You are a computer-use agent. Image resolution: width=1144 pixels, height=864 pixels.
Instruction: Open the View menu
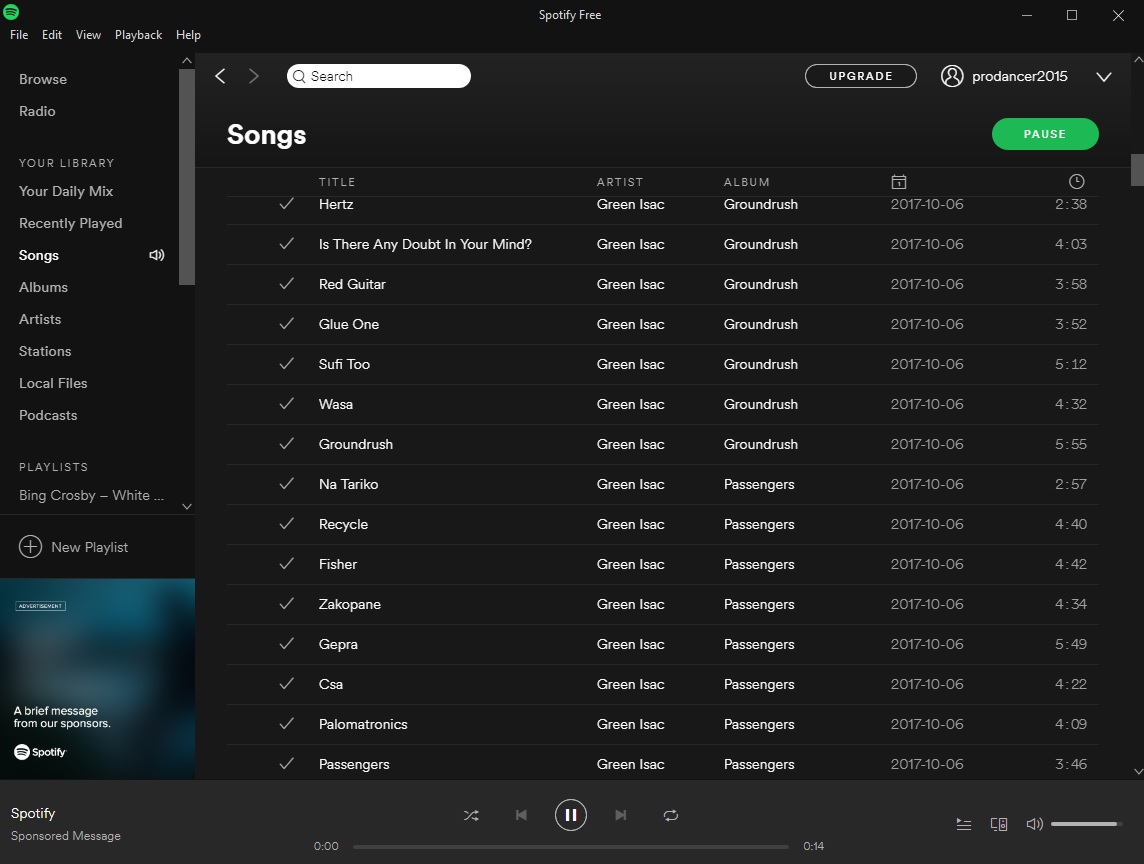click(x=88, y=34)
